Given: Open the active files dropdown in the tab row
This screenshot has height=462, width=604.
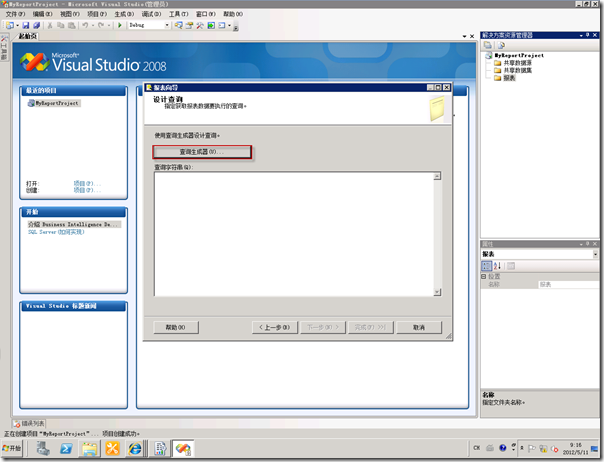Looking at the screenshot, I should [465, 36].
